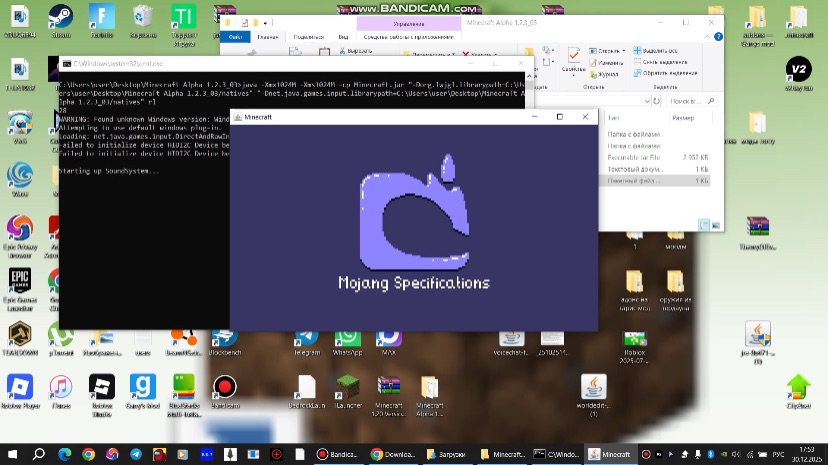Open the BlueStacks desktop shortcut
The image size is (828, 465).
click(184, 388)
